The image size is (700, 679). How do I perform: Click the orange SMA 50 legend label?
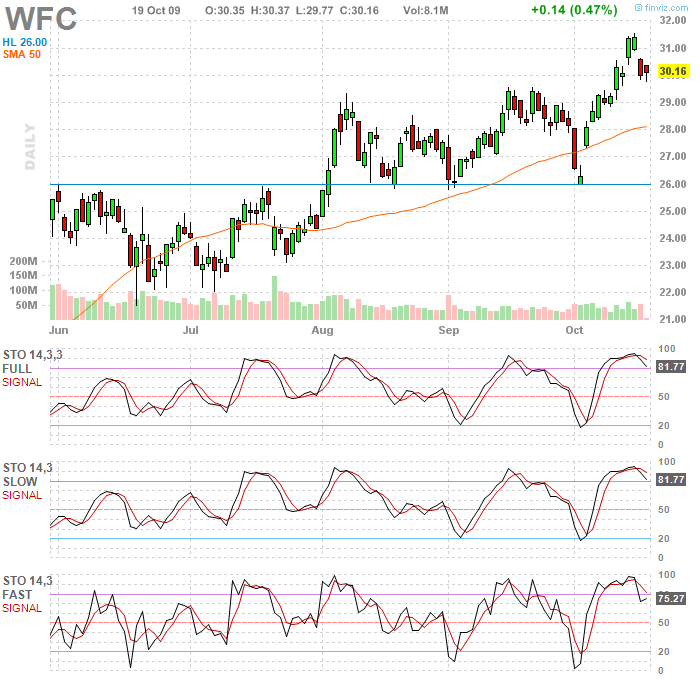[x=21, y=54]
